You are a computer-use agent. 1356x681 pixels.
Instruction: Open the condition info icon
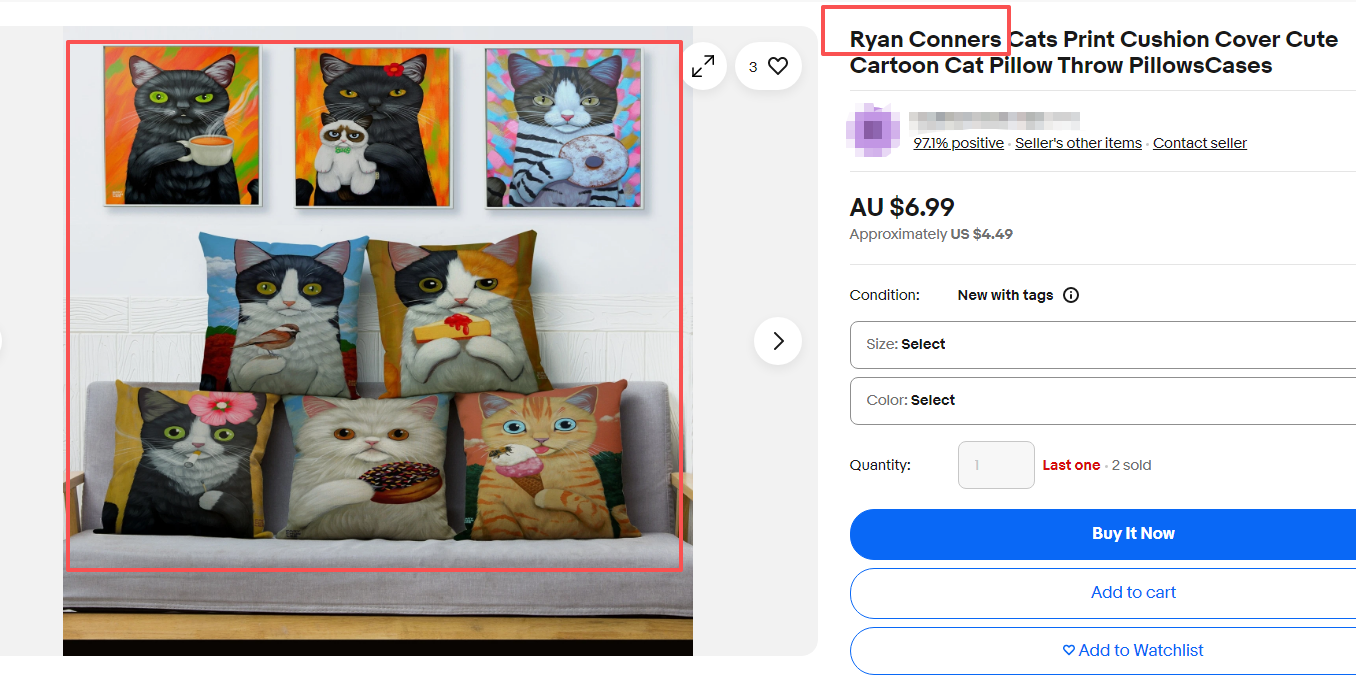point(1071,295)
